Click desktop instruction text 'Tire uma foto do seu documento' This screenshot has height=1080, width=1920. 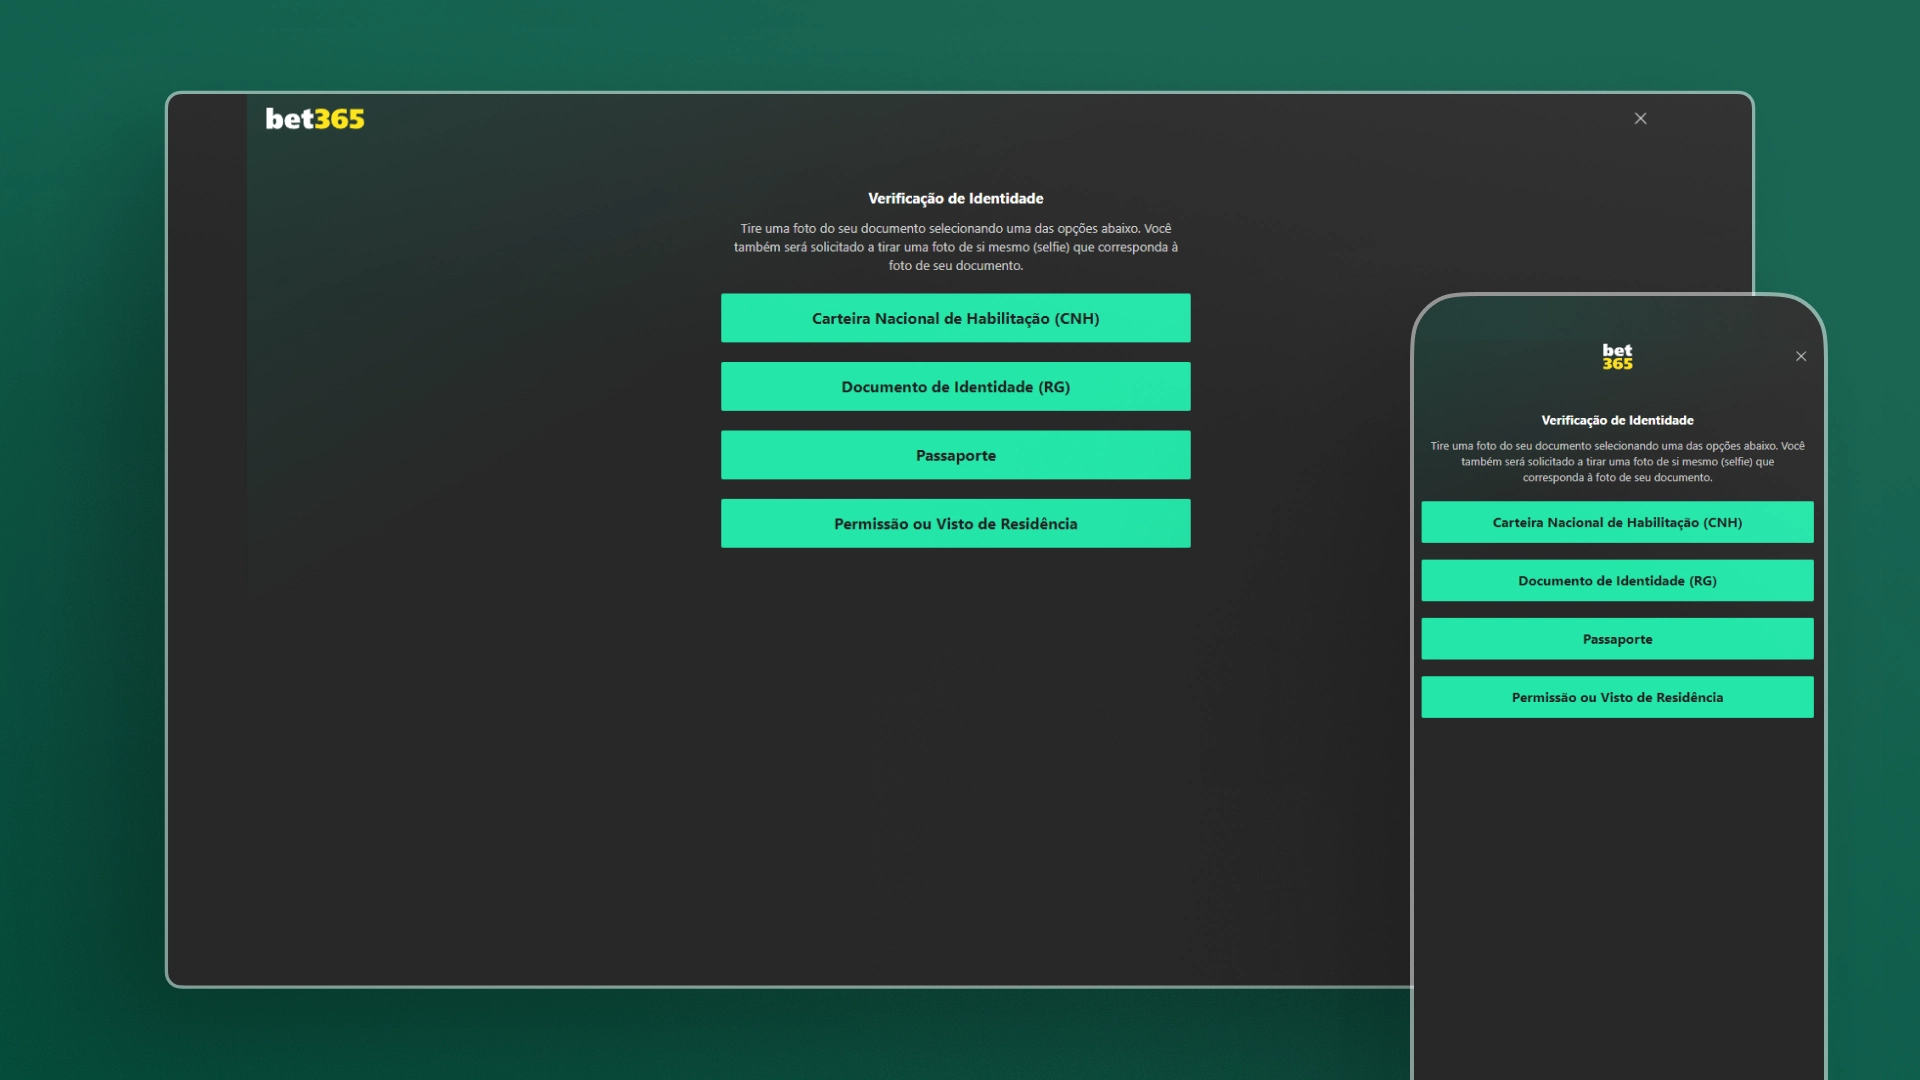pos(832,228)
